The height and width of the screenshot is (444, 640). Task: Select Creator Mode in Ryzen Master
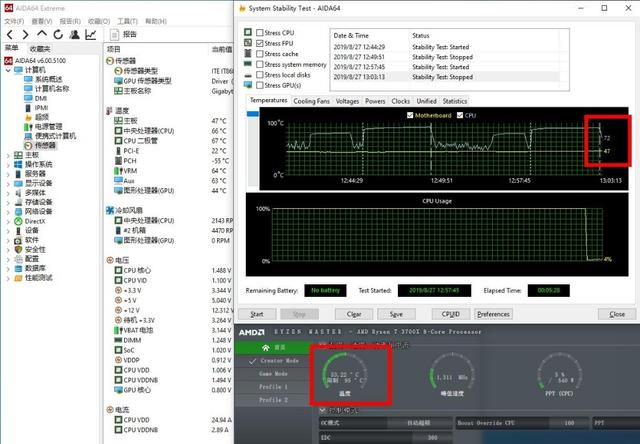coord(273,361)
